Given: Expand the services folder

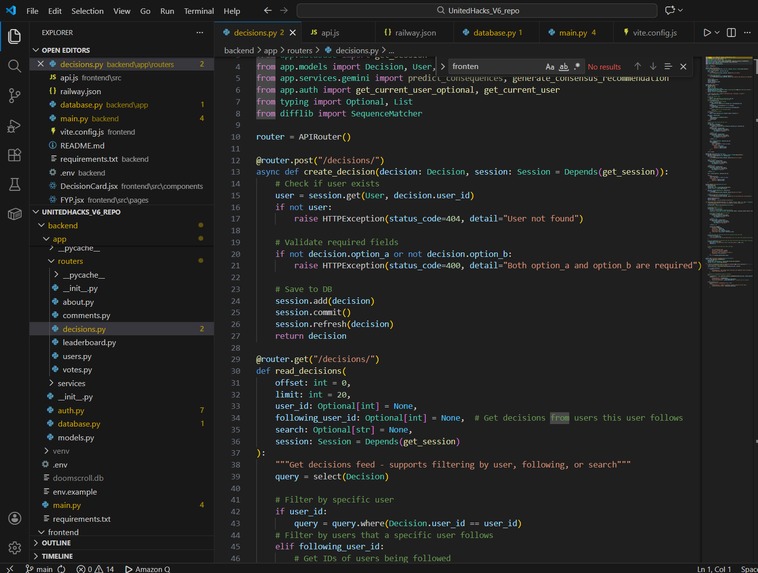Looking at the screenshot, I should point(51,383).
